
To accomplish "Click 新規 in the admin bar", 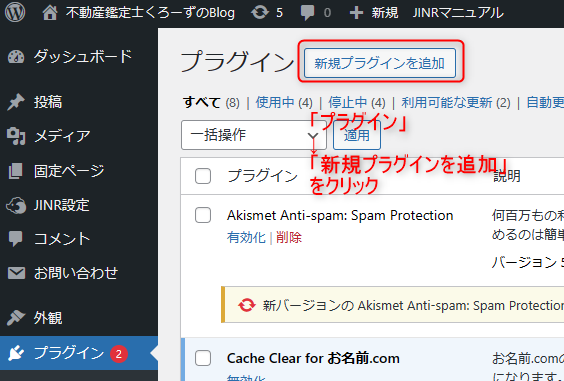I will [x=385, y=13].
